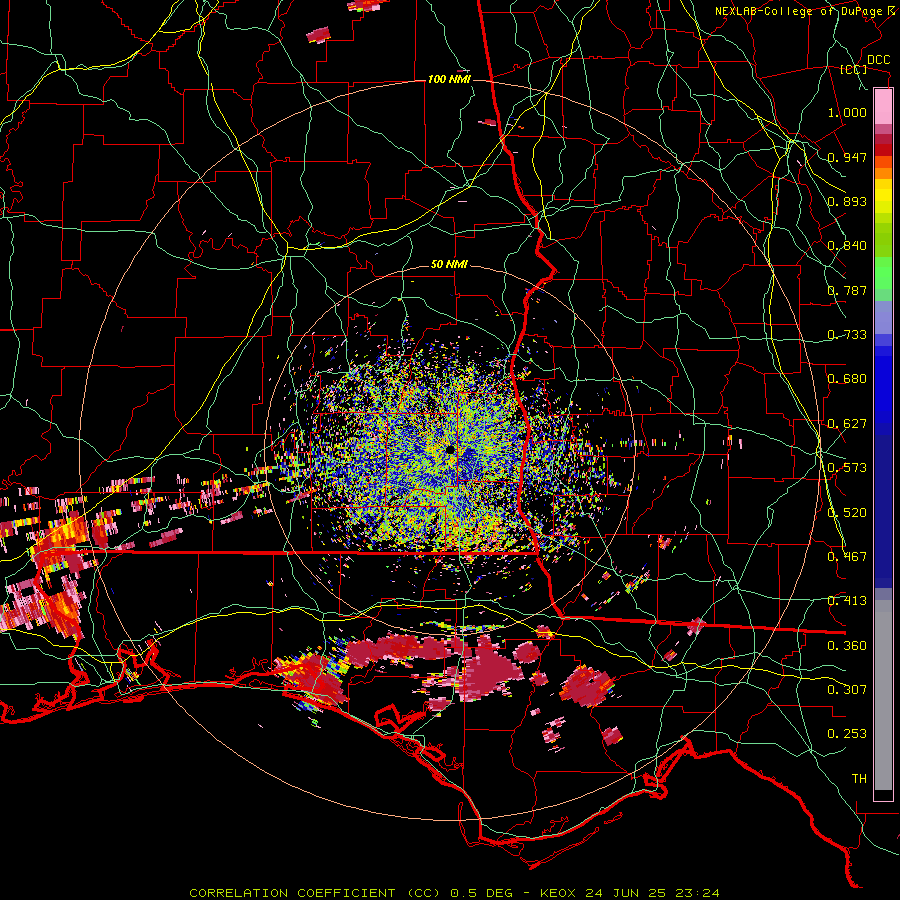Image resolution: width=900 pixels, height=900 pixels.
Task: Click the '[CC]' units label
Action: pyautogui.click(x=853, y=69)
